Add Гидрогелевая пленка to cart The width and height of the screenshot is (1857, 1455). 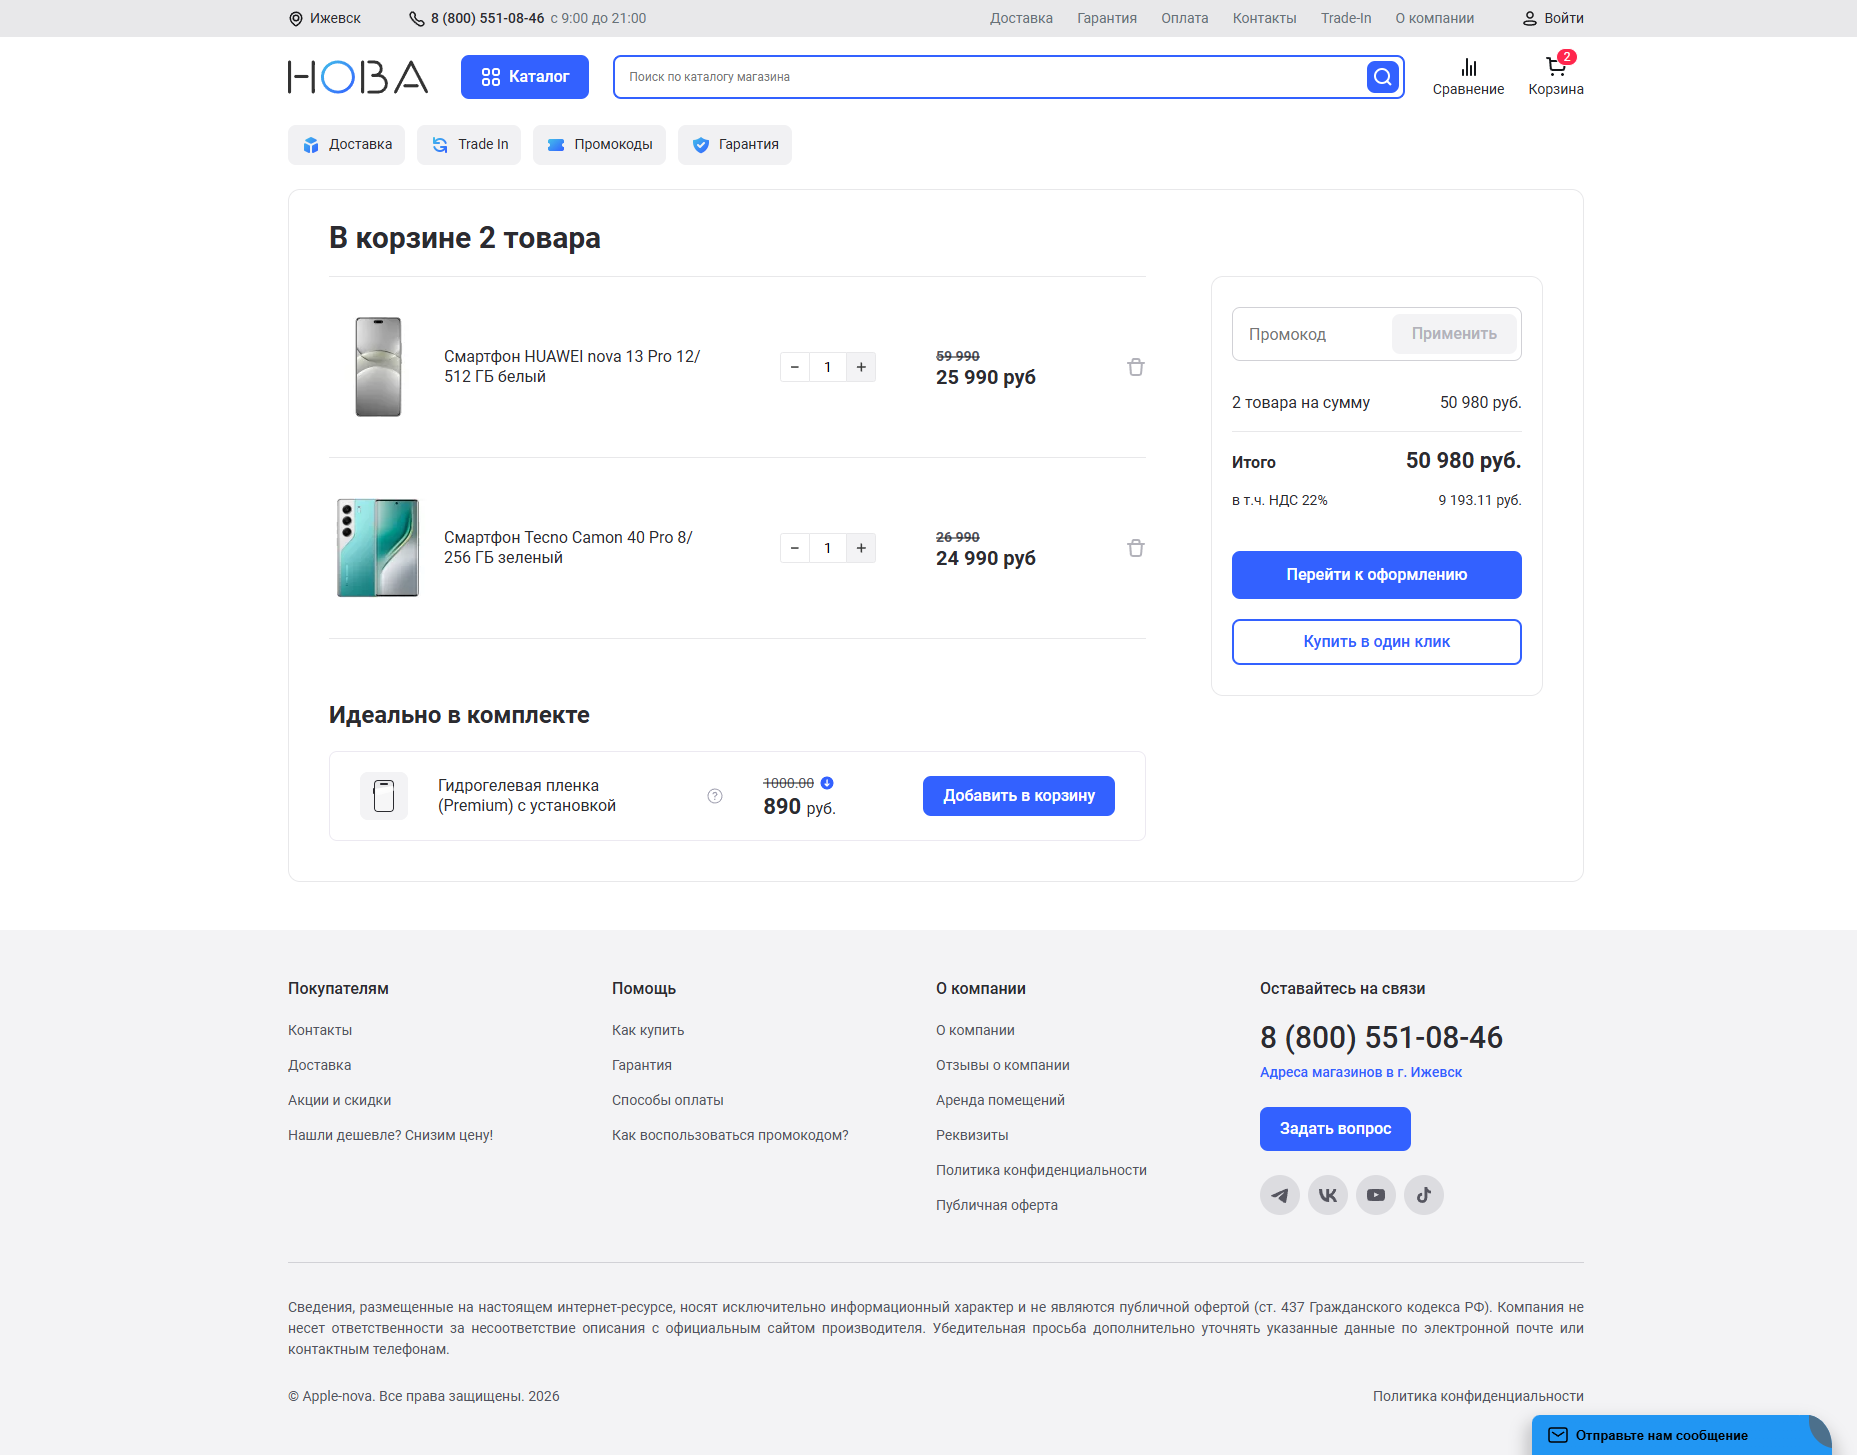(x=1019, y=796)
